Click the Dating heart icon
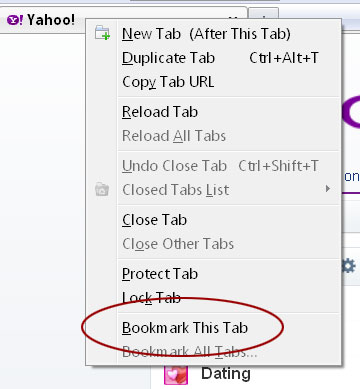This screenshot has height=389, width=360. [x=176, y=375]
